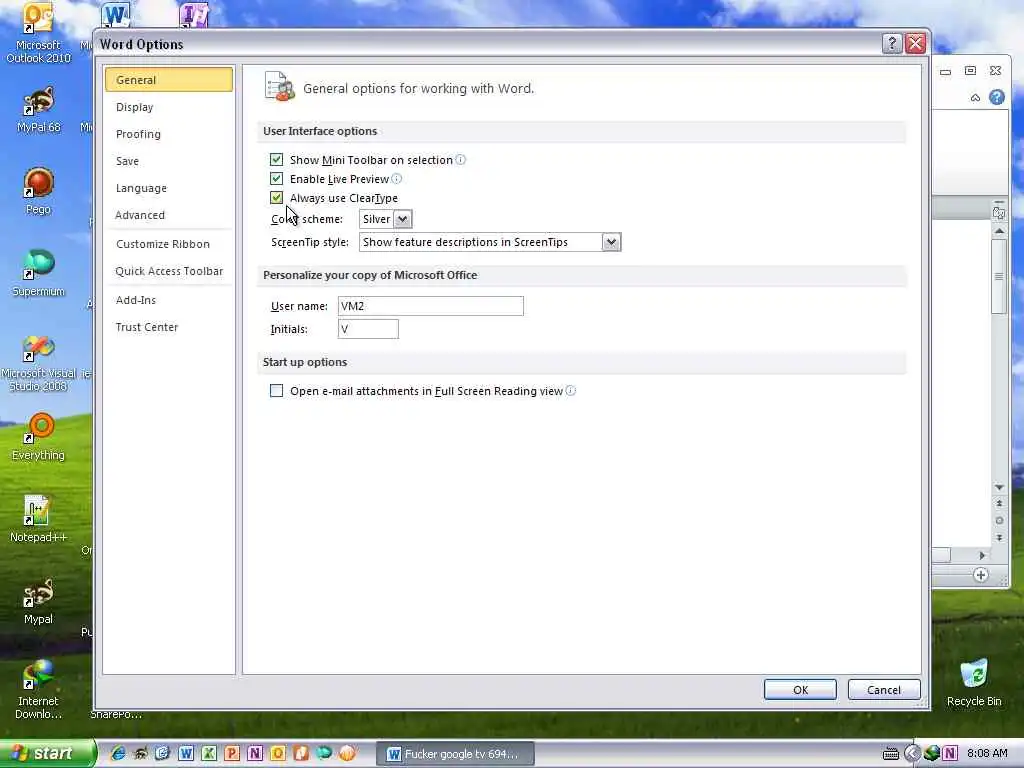
Task: Show hidden tray icons arrow
Action: tap(912, 753)
